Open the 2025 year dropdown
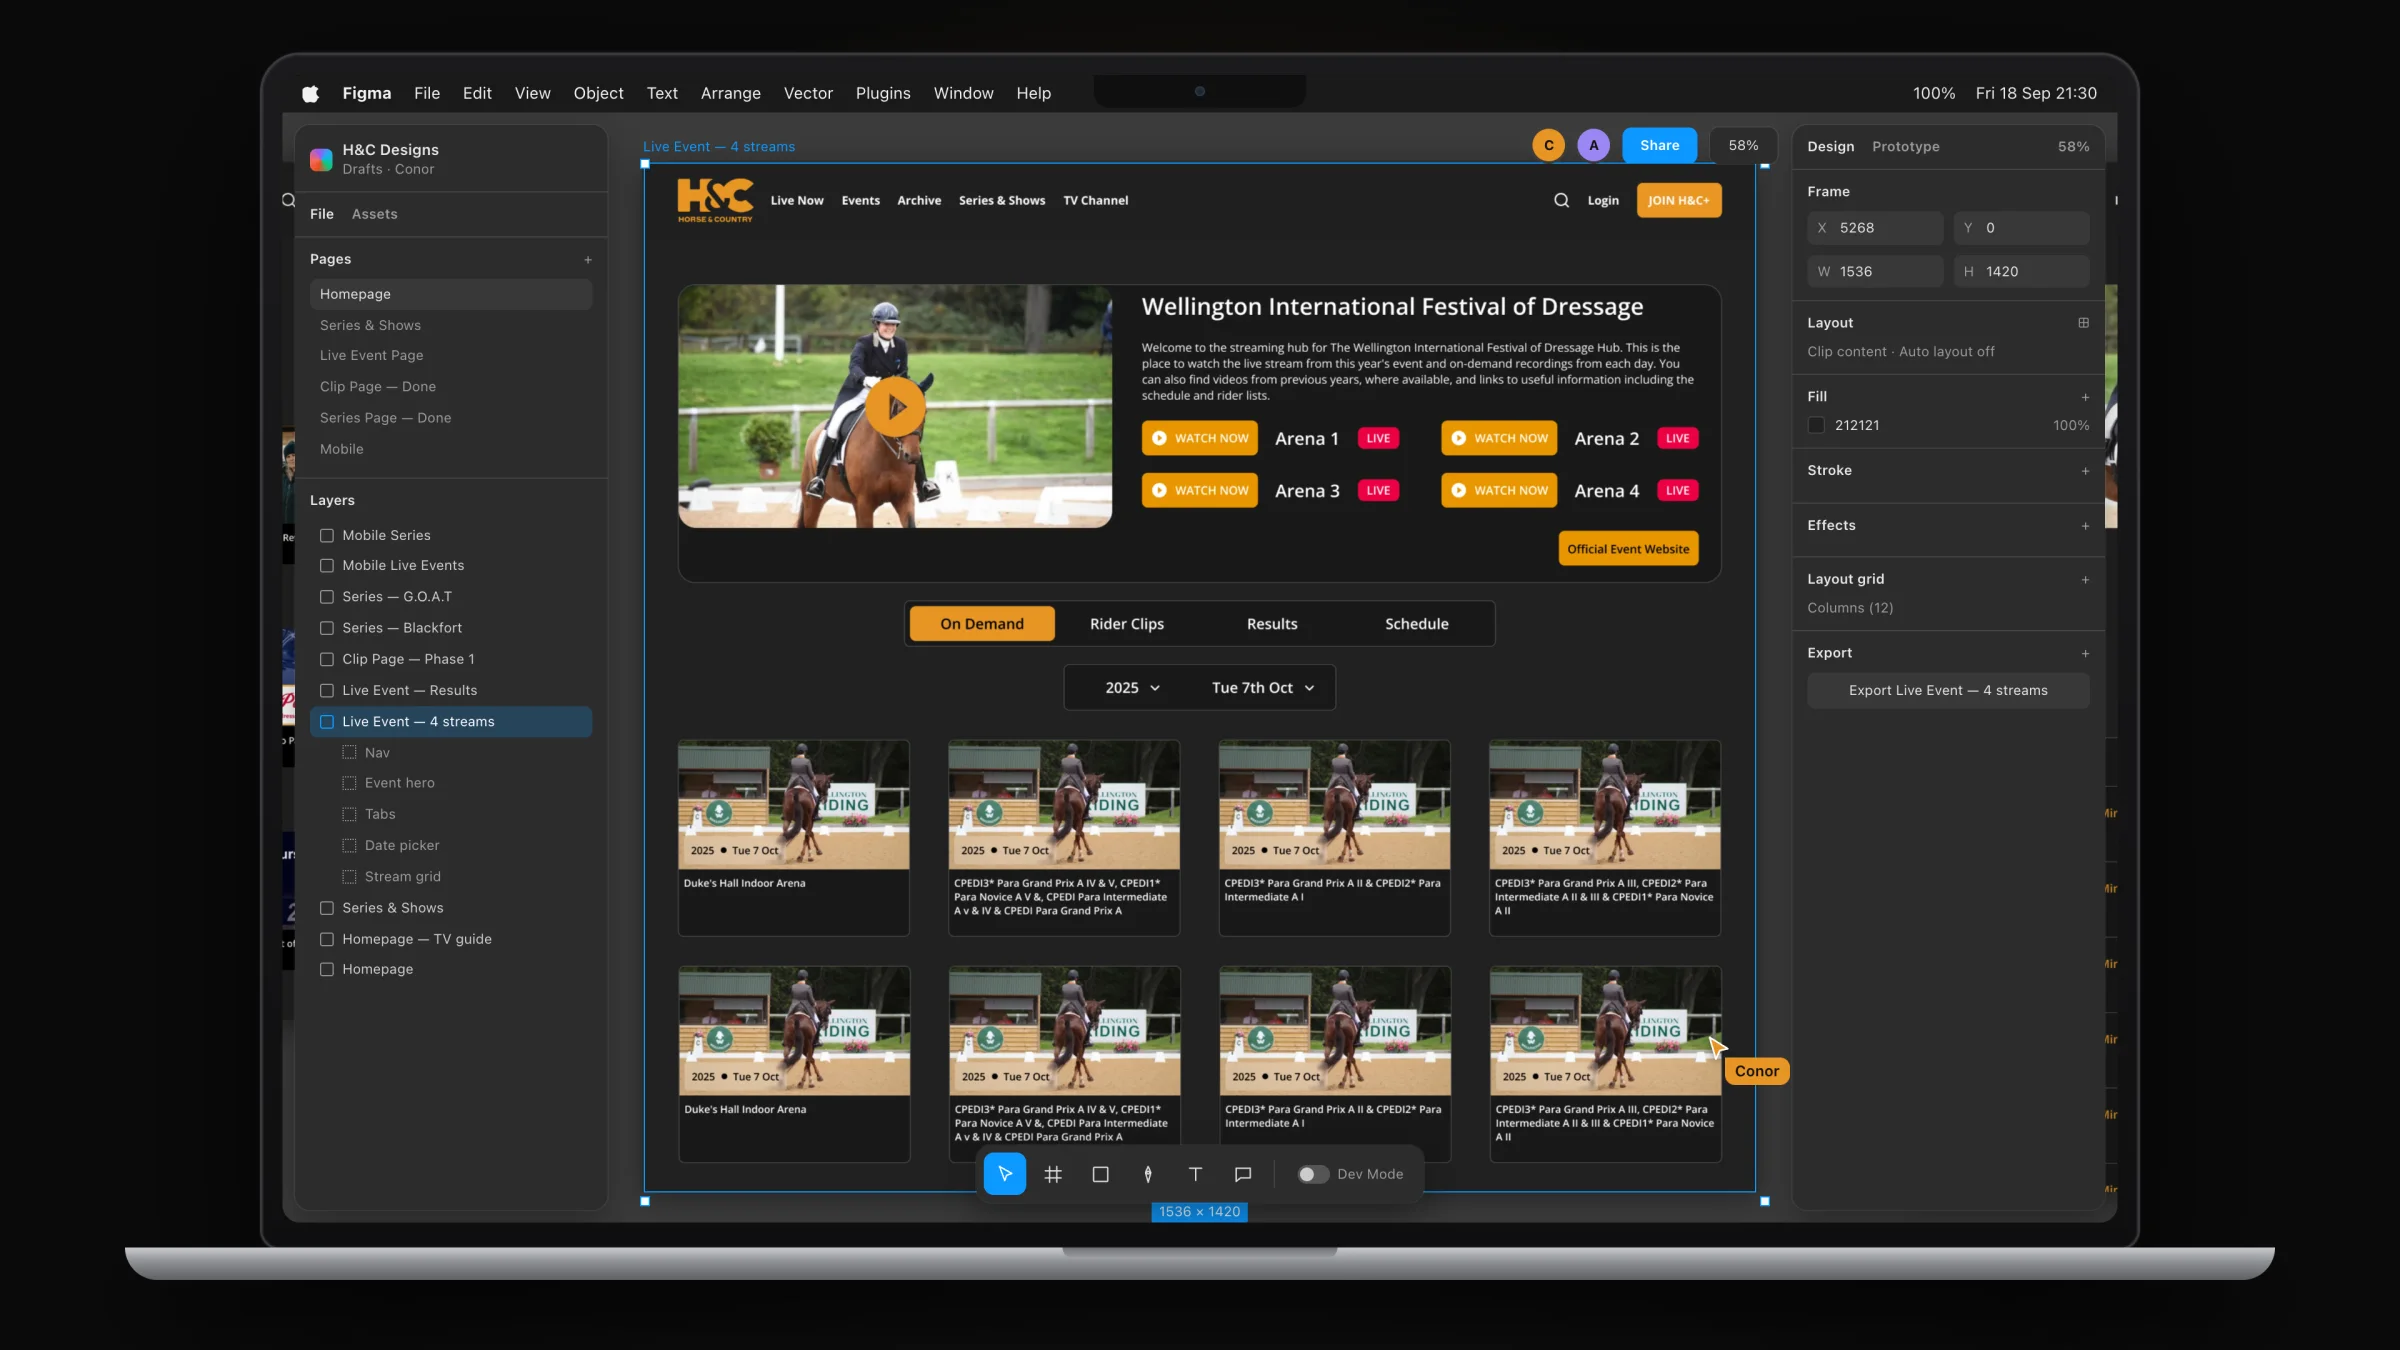Viewport: 2400px width, 1350px height. [x=1132, y=688]
